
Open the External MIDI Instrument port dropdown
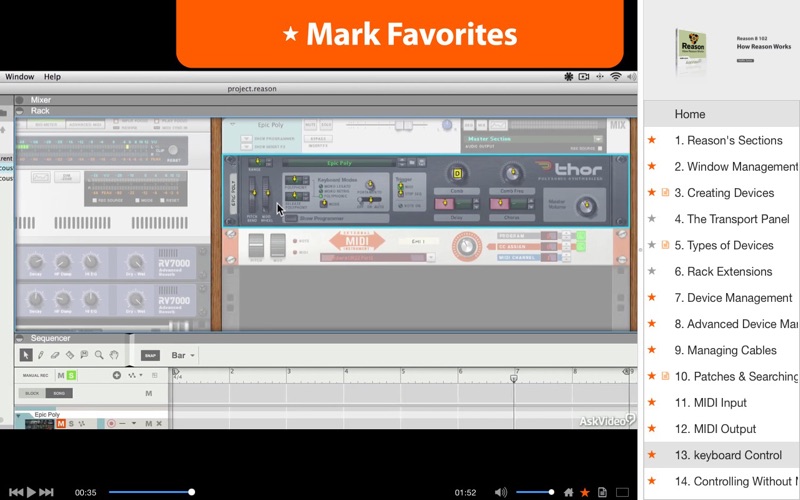tap(431, 258)
